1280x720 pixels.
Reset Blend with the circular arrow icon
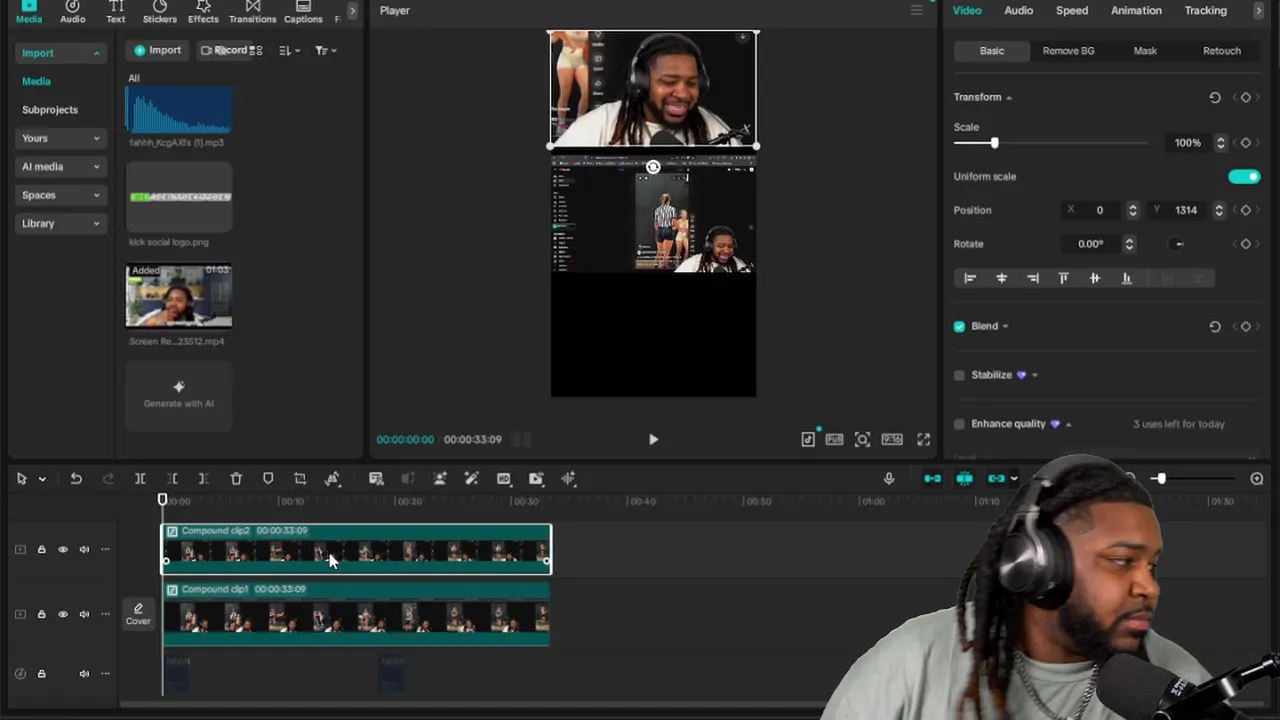(x=1215, y=326)
